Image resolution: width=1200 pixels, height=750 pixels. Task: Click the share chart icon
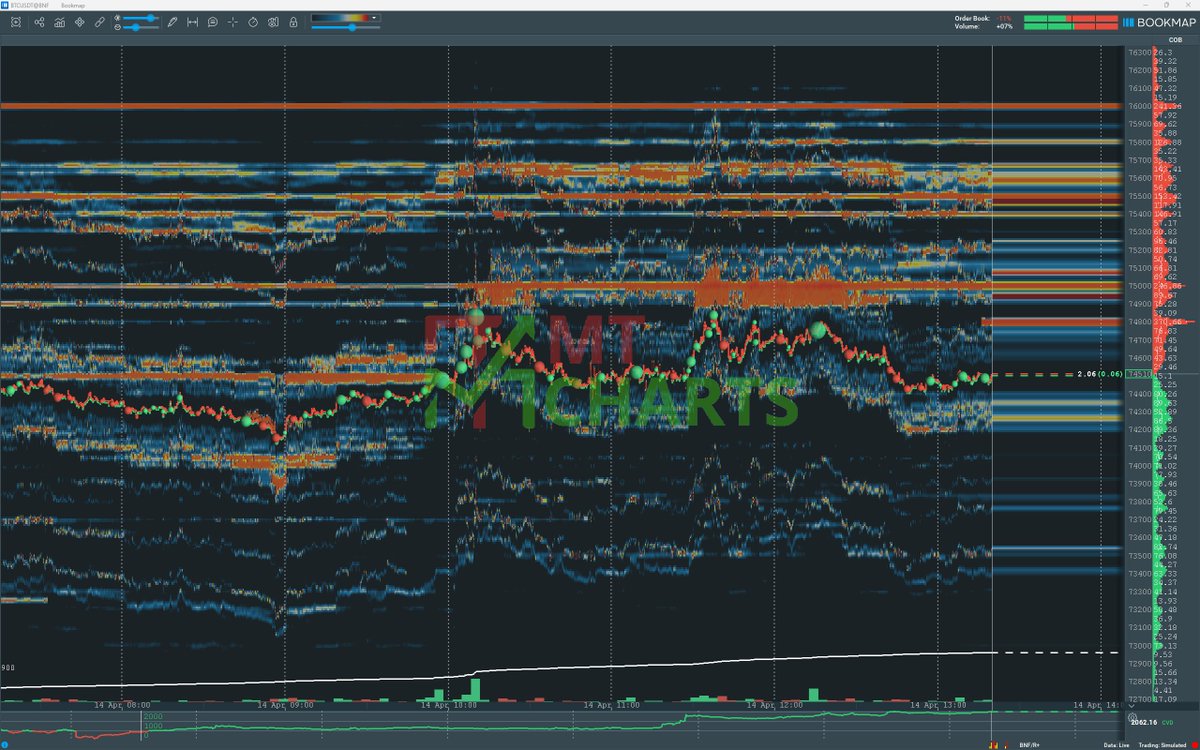click(x=39, y=21)
